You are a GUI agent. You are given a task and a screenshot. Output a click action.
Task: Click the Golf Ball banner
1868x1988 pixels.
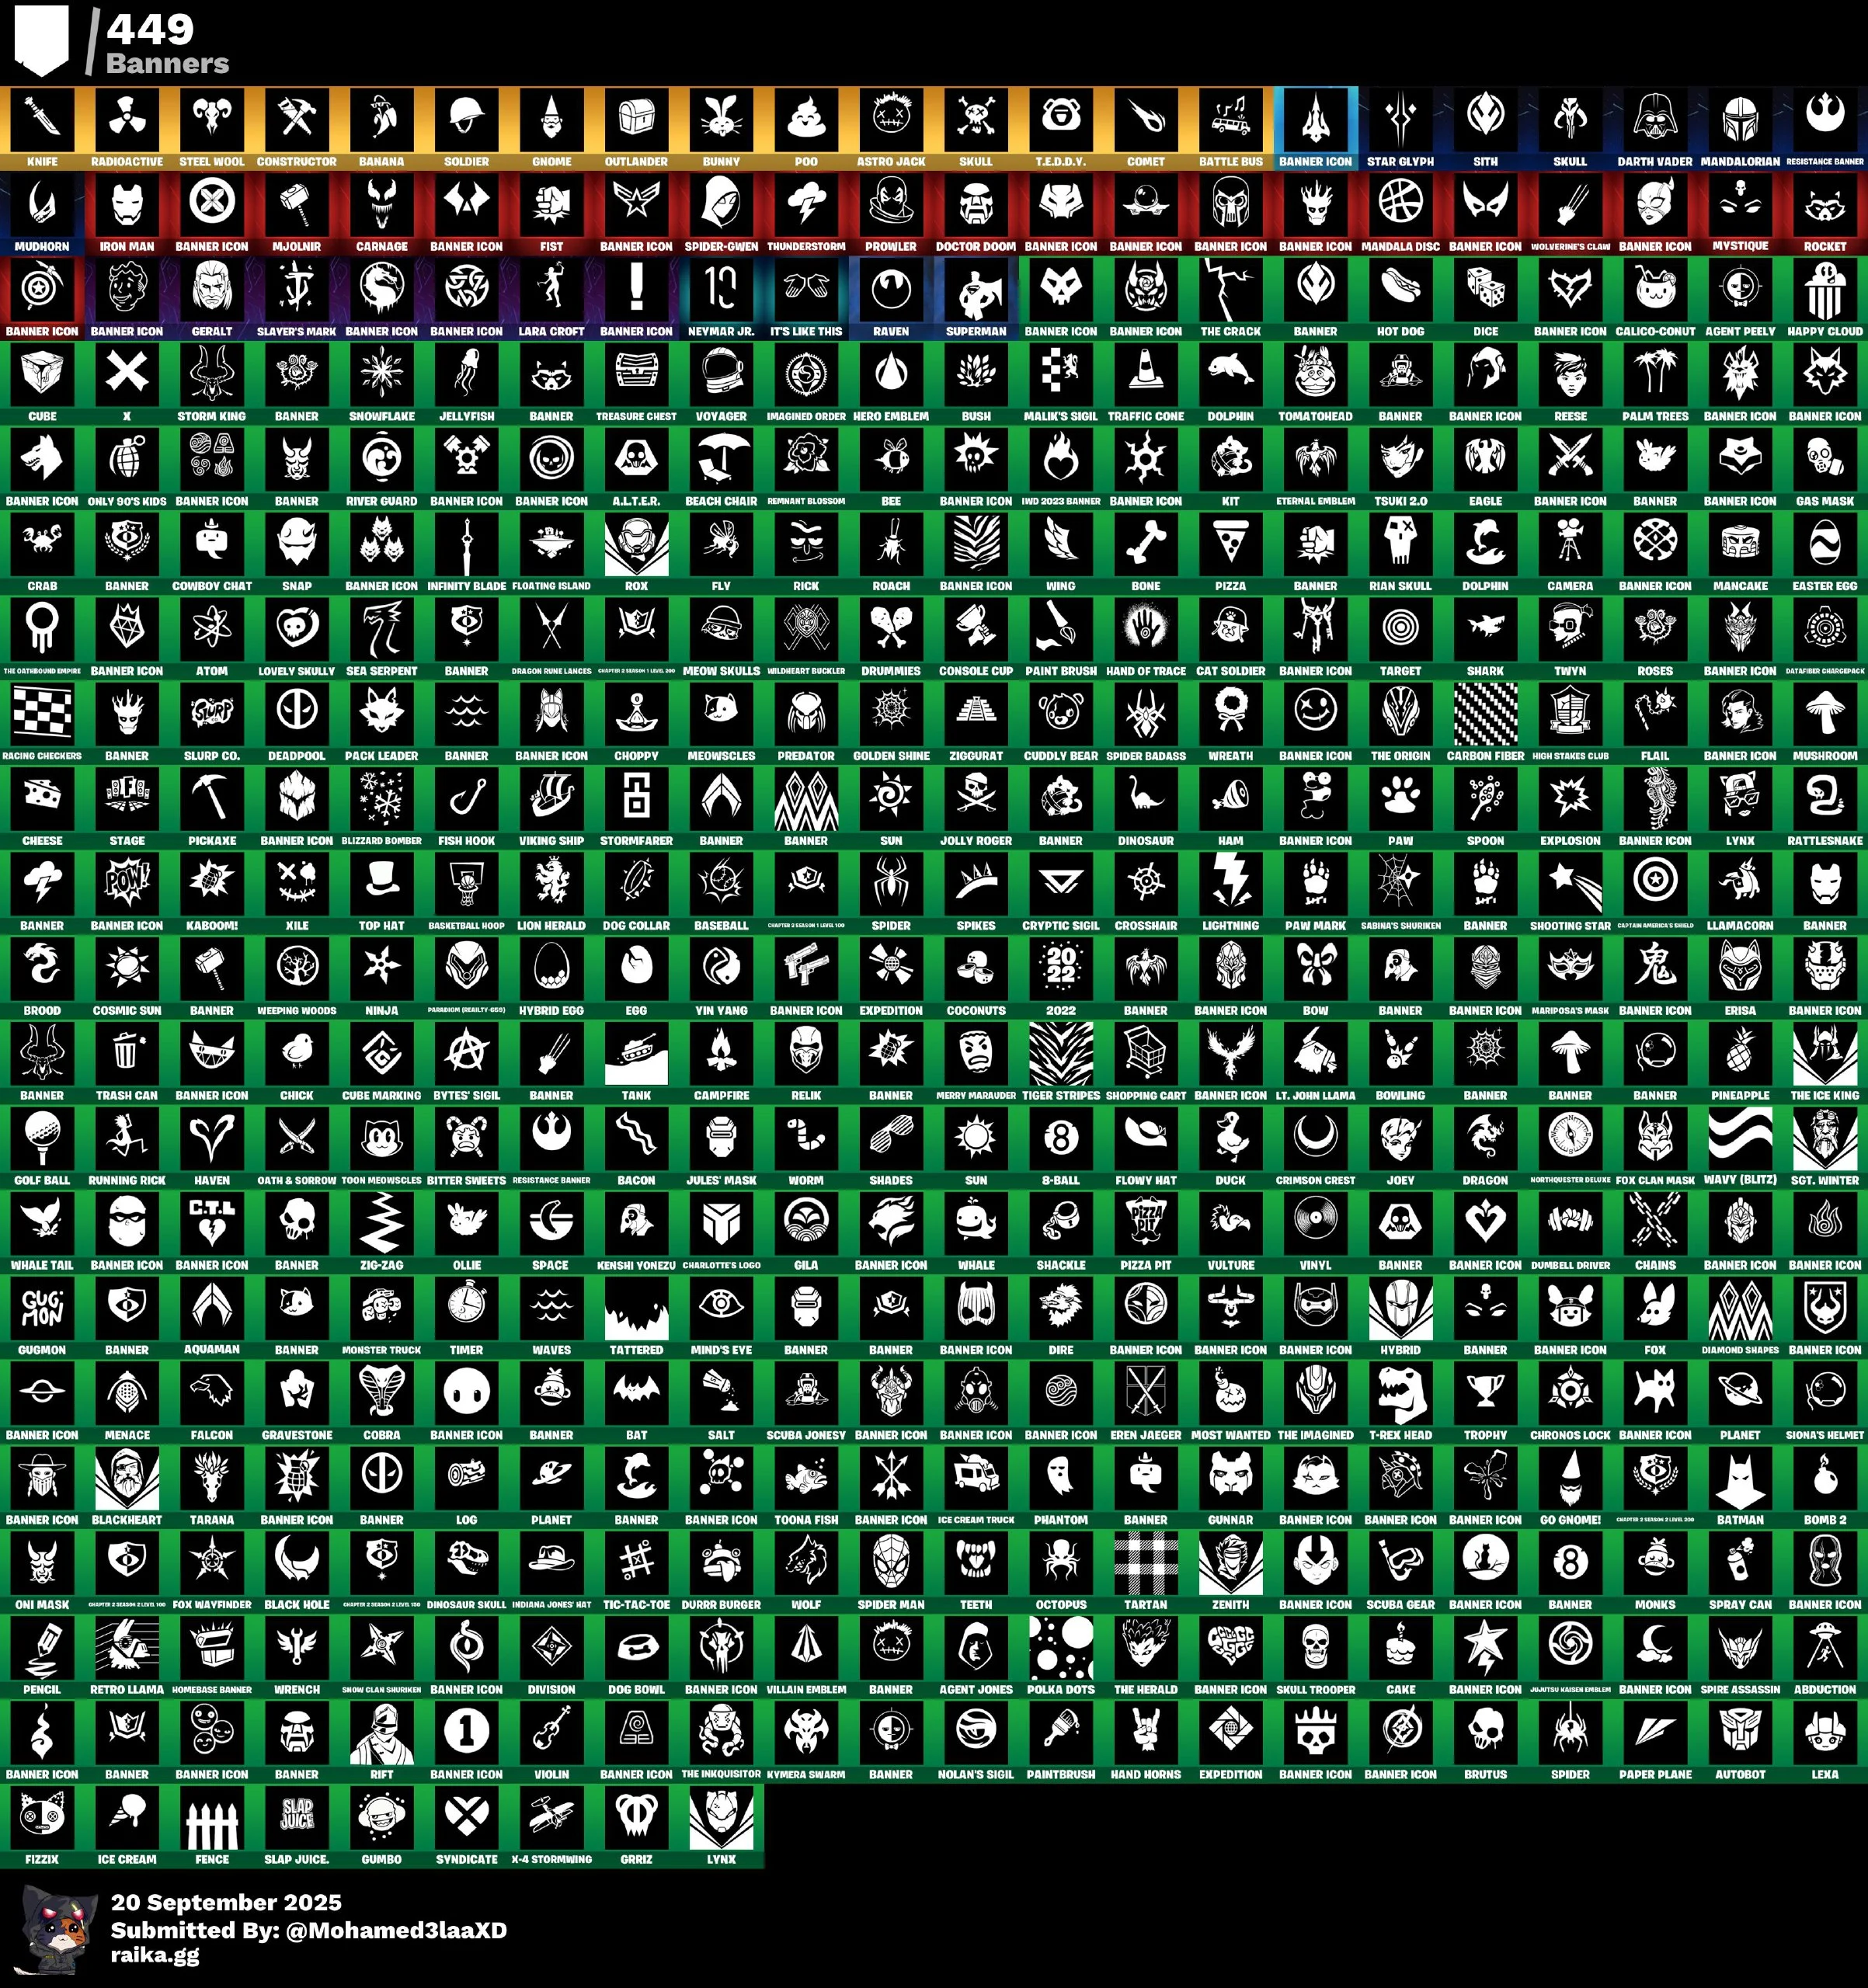(42, 1138)
